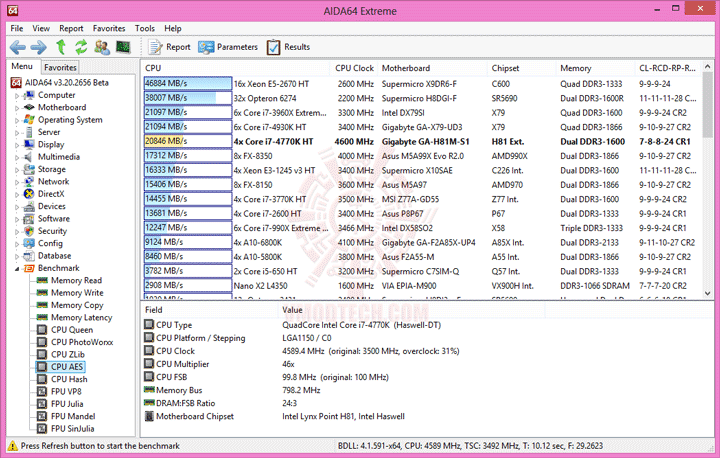Click the Back arrow toolbar icon
The height and width of the screenshot is (458, 720).
point(18,47)
